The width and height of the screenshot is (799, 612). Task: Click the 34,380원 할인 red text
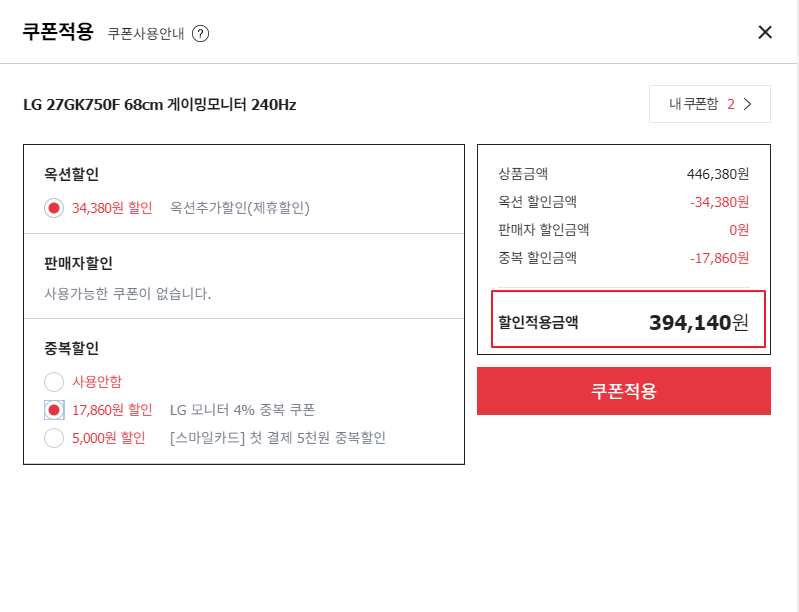pos(112,208)
